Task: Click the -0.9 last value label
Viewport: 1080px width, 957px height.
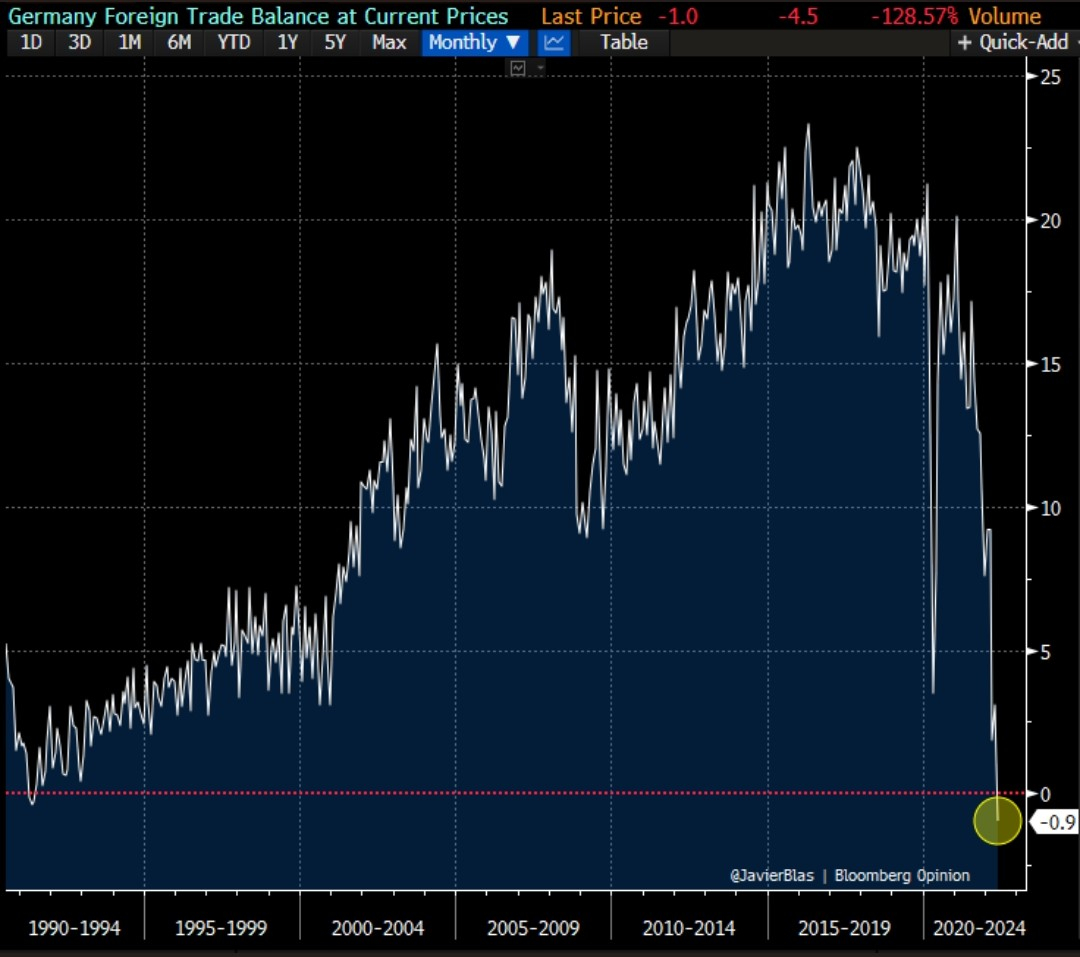Action: (x=1057, y=822)
